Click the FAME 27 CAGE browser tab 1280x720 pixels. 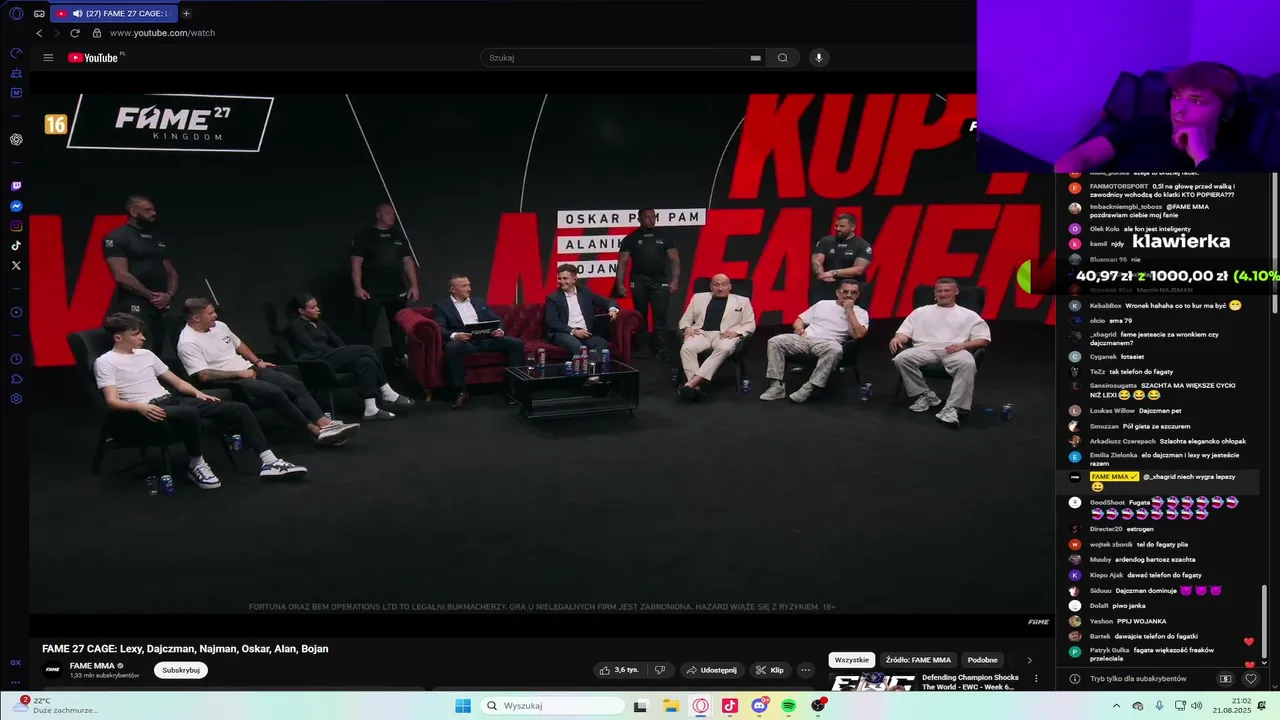pyautogui.click(x=112, y=13)
